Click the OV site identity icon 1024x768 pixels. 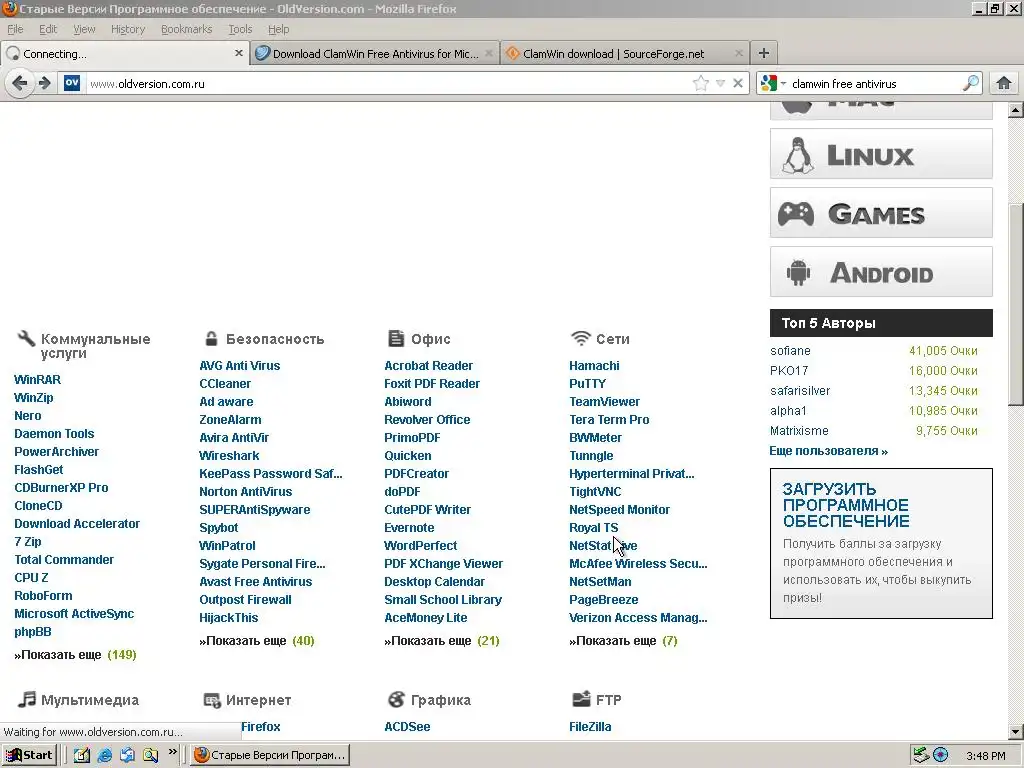72,83
